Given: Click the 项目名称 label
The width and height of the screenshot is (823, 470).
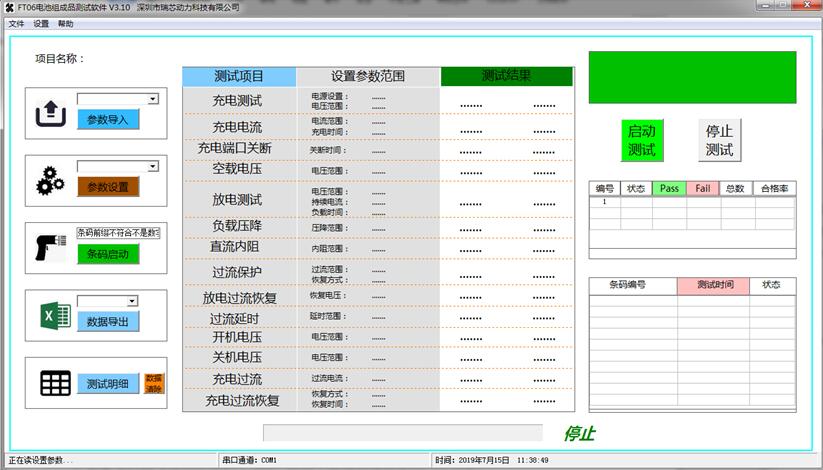Looking at the screenshot, I should (x=59, y=58).
